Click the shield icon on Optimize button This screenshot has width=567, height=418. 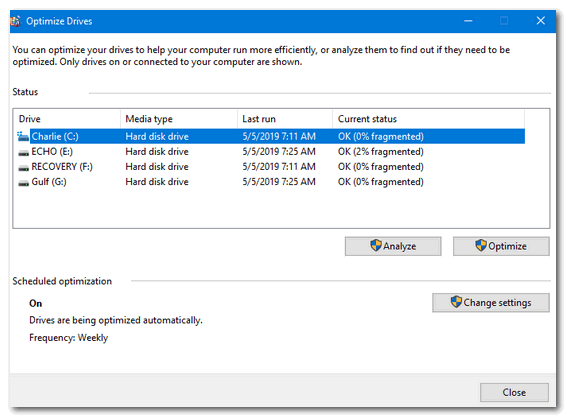481,246
